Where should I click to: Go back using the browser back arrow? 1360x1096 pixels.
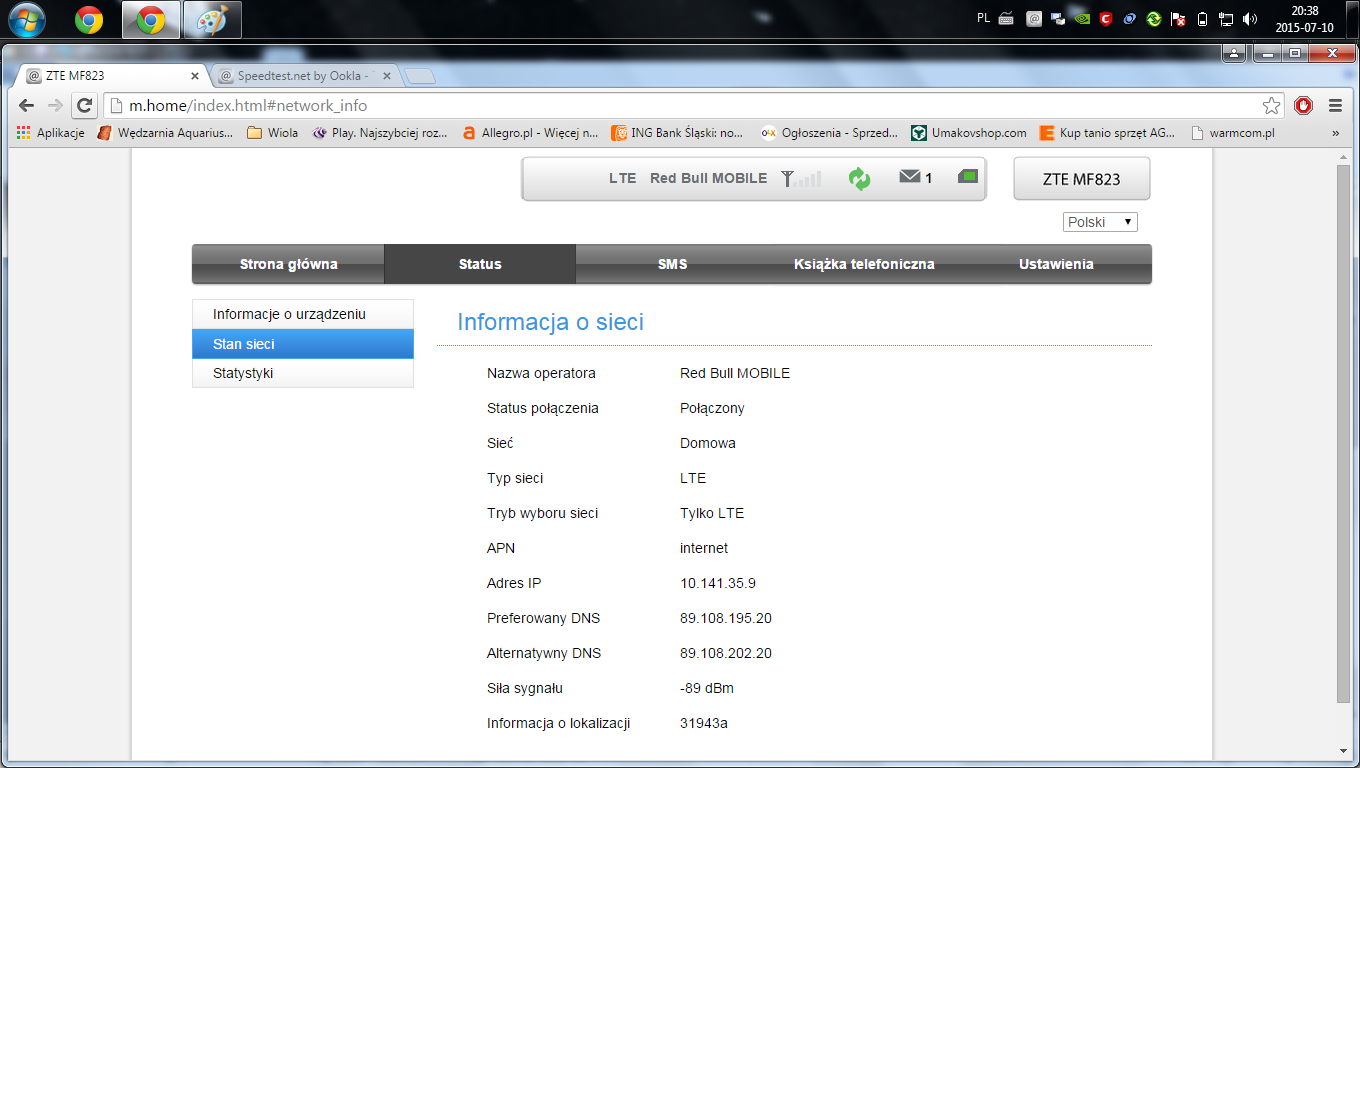tap(27, 105)
